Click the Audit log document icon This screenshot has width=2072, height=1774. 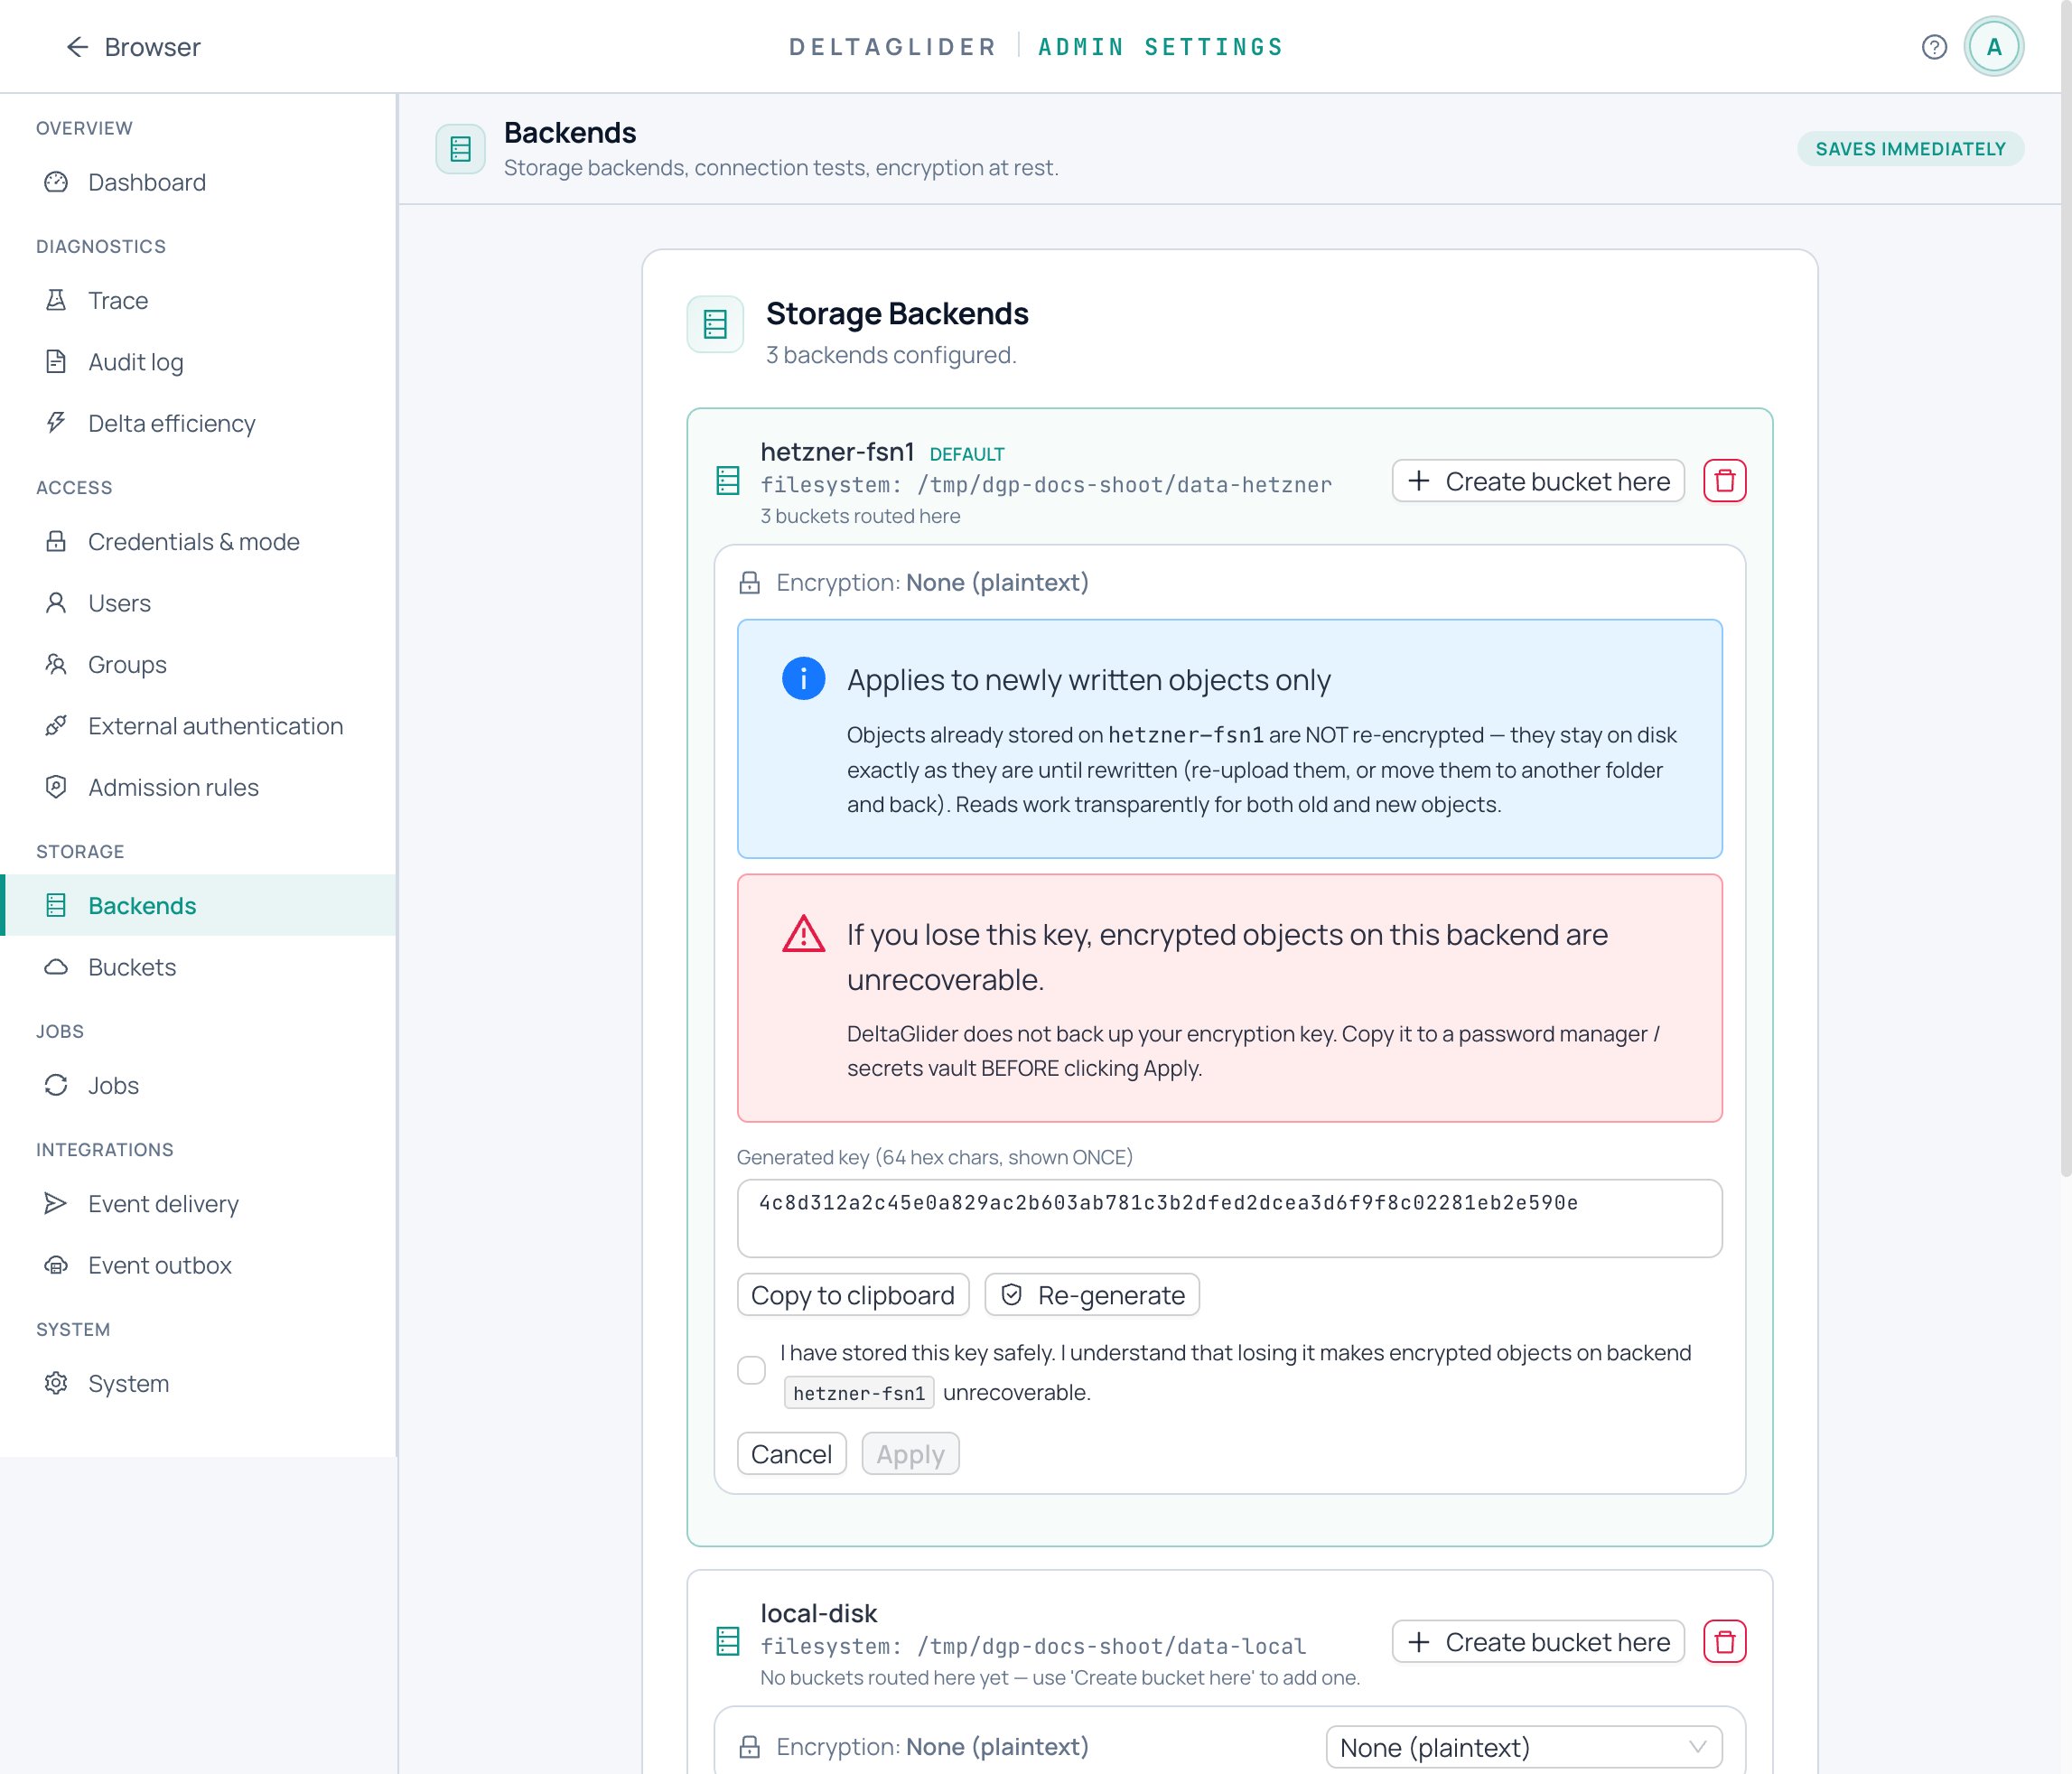pyautogui.click(x=56, y=362)
